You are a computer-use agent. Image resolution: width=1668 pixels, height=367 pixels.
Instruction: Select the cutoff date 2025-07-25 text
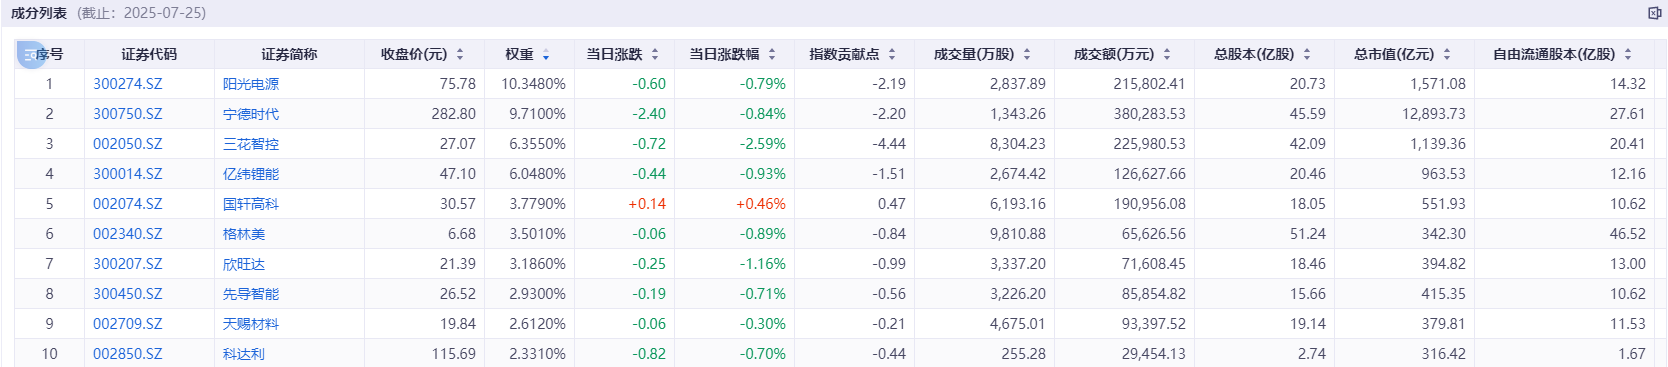(x=164, y=13)
